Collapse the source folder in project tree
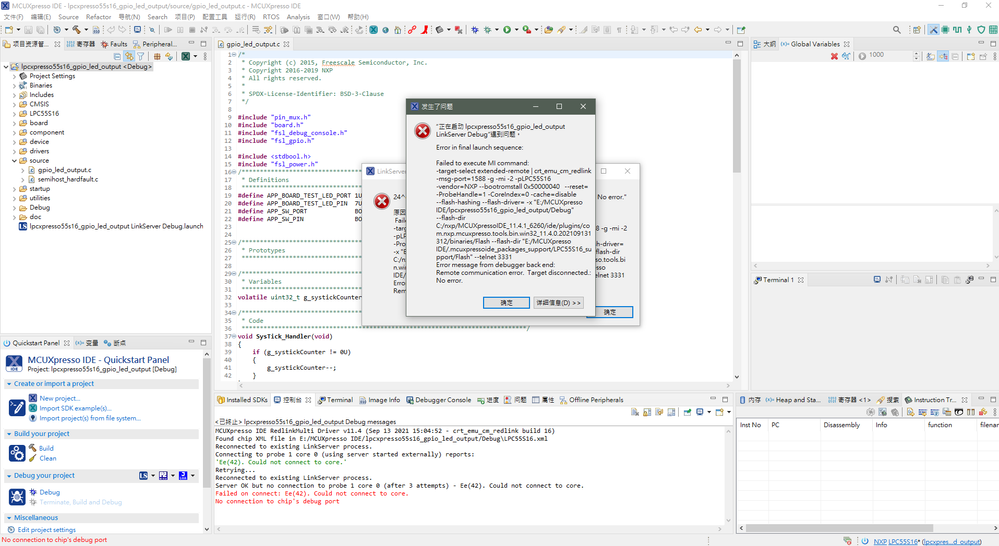Viewport: 999px width, 546px height. coord(15,161)
